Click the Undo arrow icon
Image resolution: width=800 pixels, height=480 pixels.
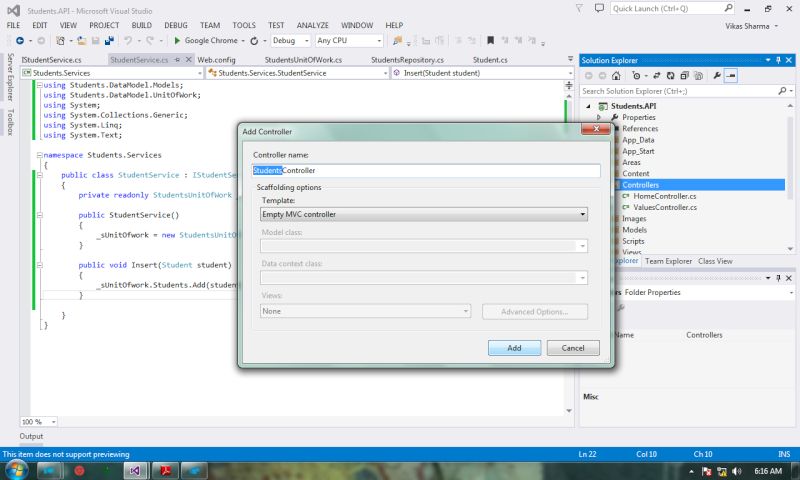pos(128,40)
